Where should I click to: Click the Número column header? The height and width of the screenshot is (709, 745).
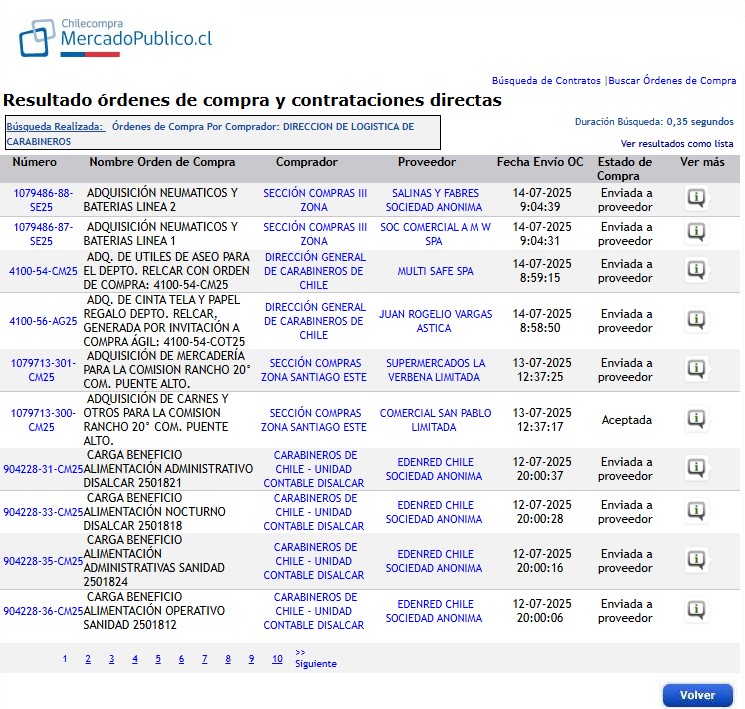34,162
